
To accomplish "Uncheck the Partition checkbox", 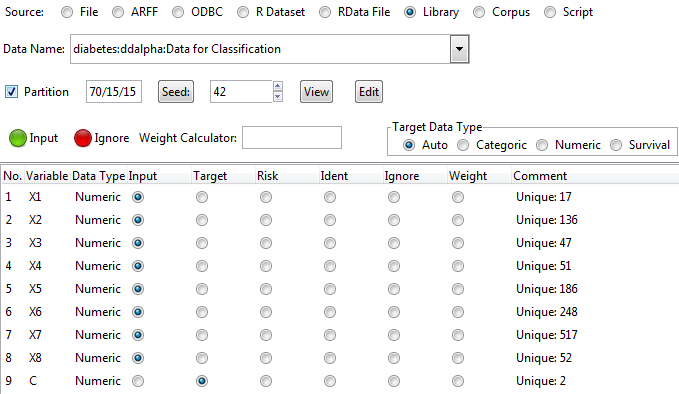I will (11, 92).
